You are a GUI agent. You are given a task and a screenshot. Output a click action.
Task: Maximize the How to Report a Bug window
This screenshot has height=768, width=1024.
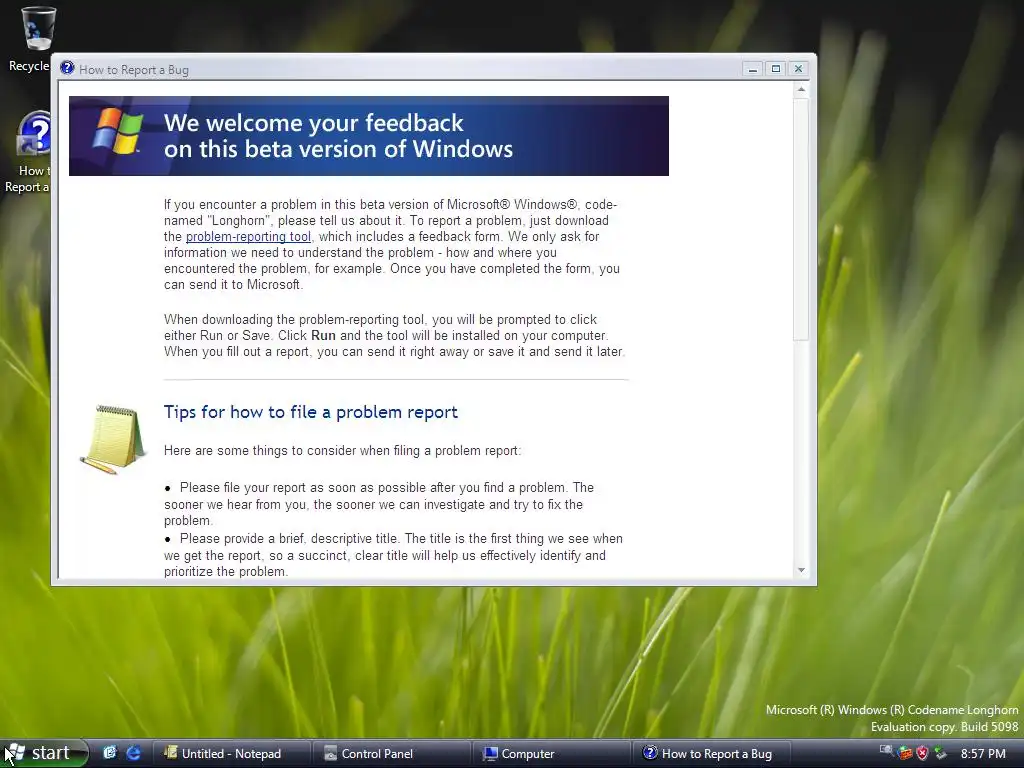click(x=776, y=69)
